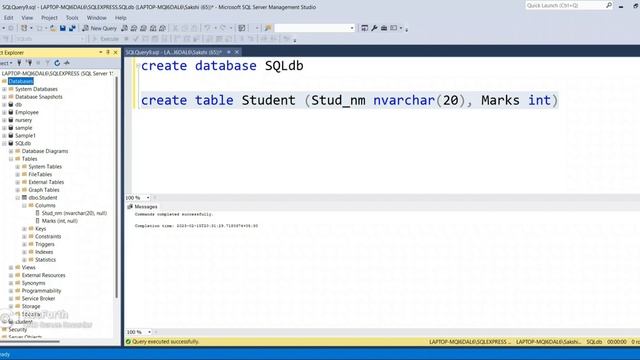Open the Help menu
640x360 pixels.
(120, 18)
